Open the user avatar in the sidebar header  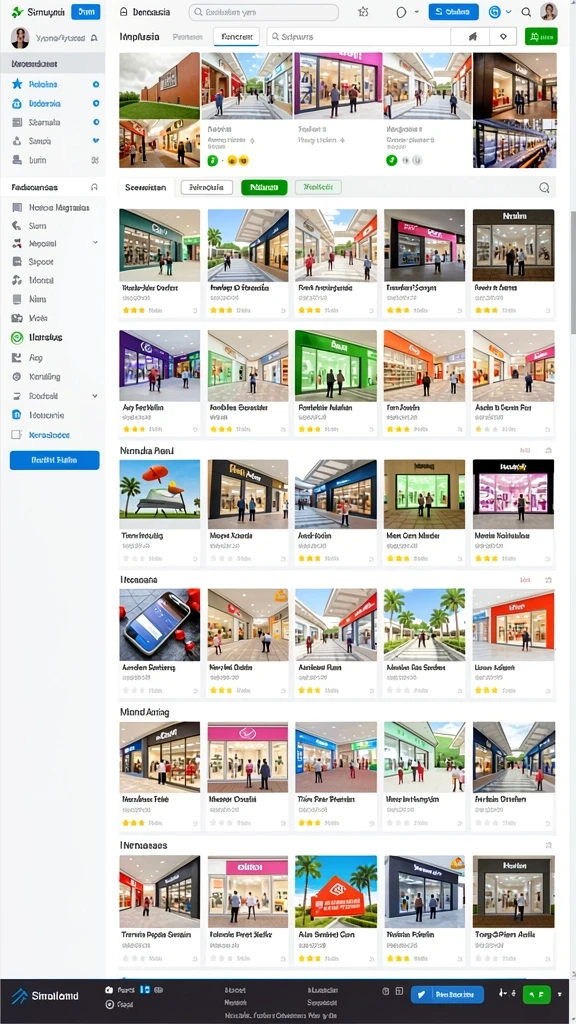(20, 38)
